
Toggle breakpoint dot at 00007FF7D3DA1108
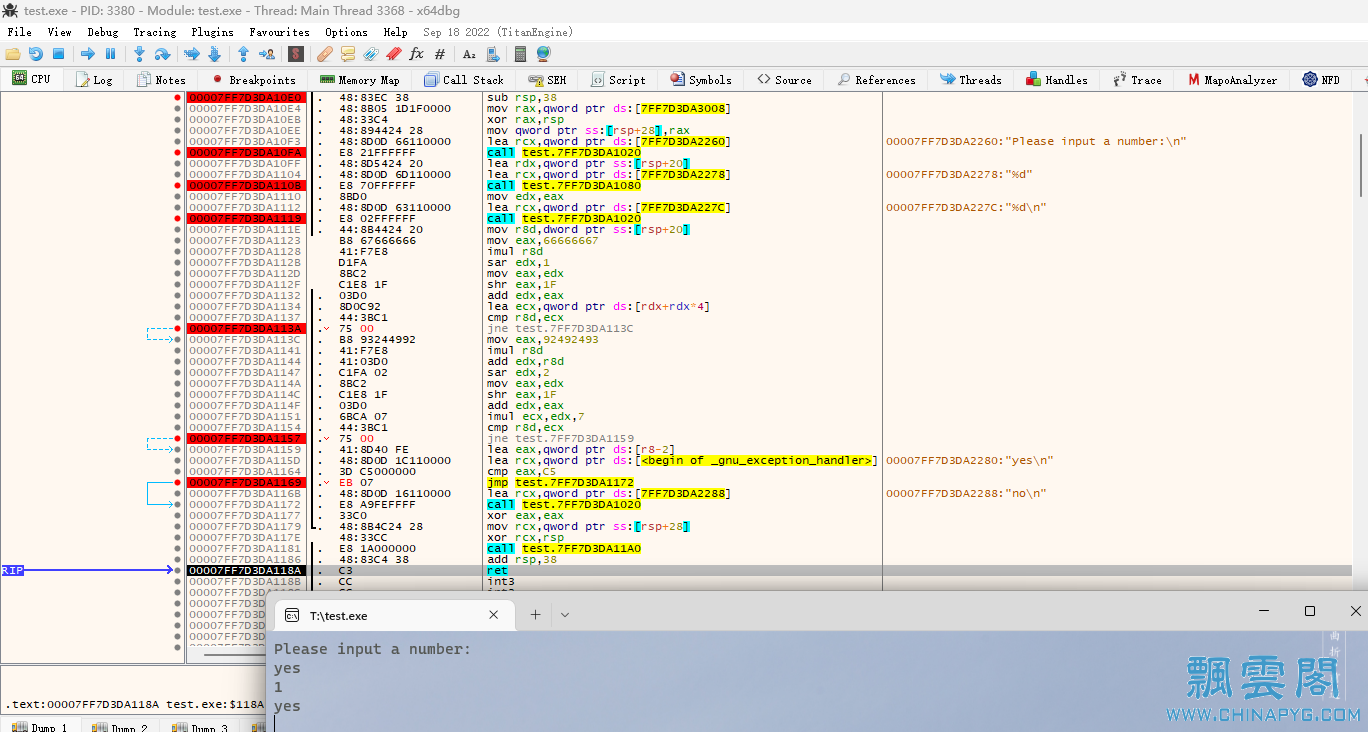click(x=178, y=185)
